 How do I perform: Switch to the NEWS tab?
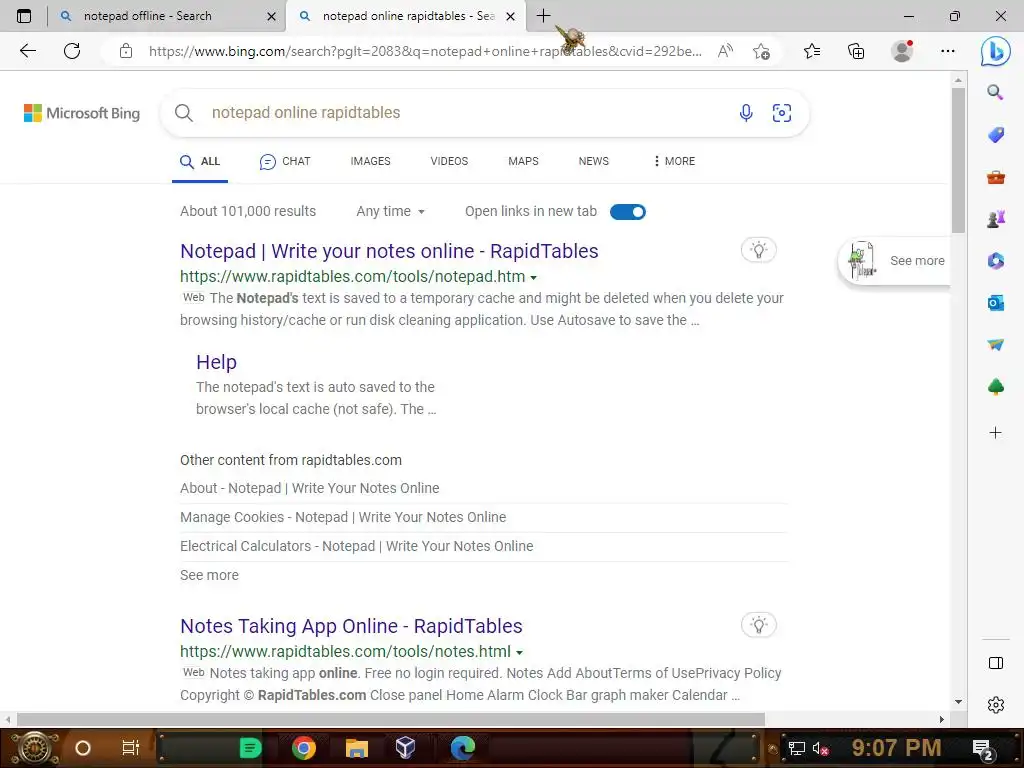[x=593, y=161]
